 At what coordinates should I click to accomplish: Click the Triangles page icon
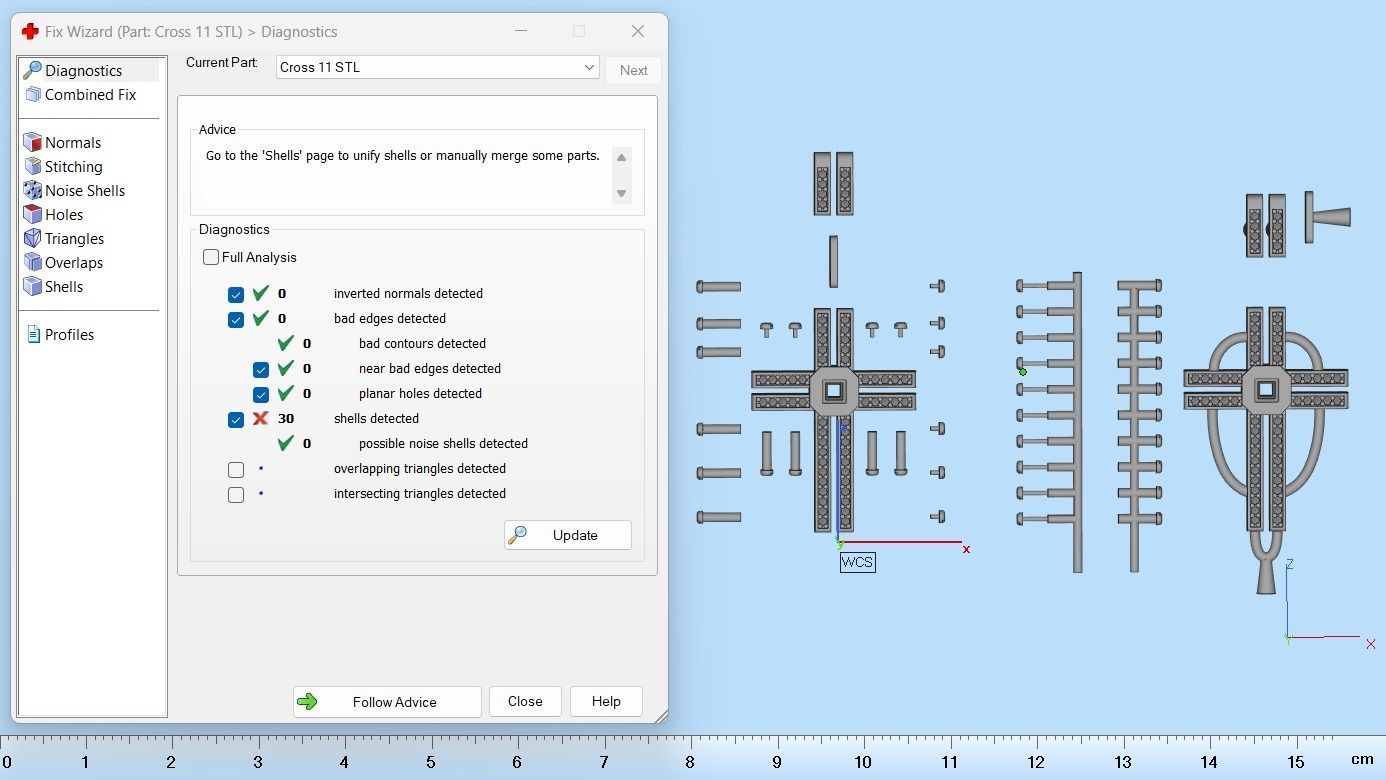(x=32, y=238)
